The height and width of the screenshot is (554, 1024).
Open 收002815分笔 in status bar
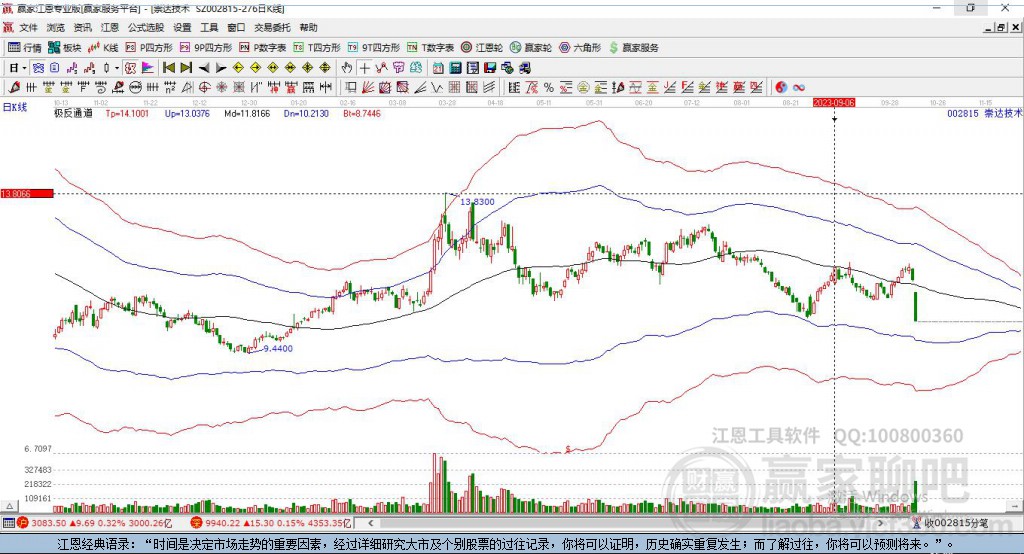[956, 523]
